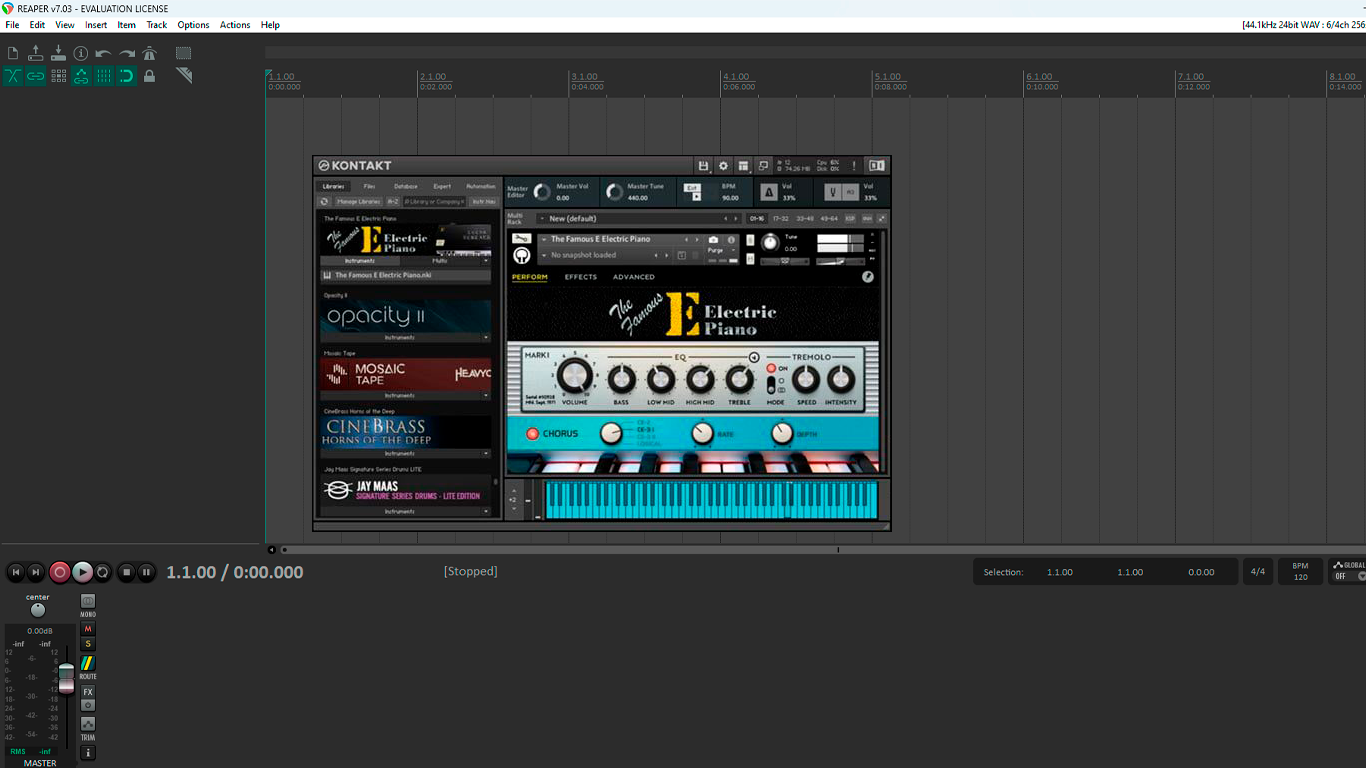
Task: Open master track FX button
Action: (88, 692)
